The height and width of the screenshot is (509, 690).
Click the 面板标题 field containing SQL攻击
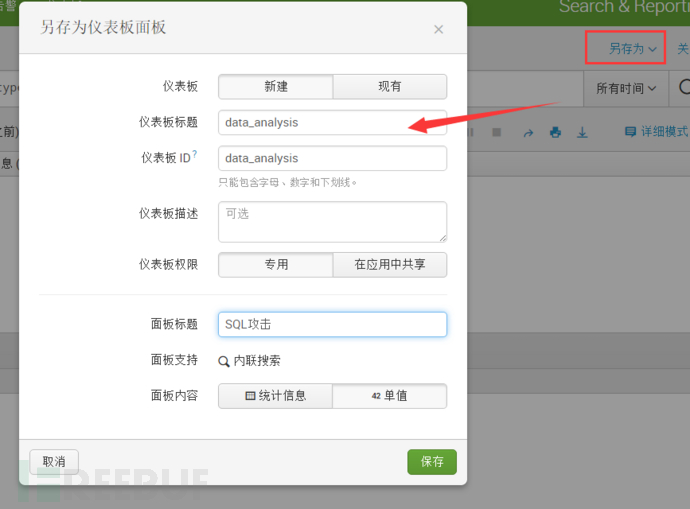click(x=332, y=324)
